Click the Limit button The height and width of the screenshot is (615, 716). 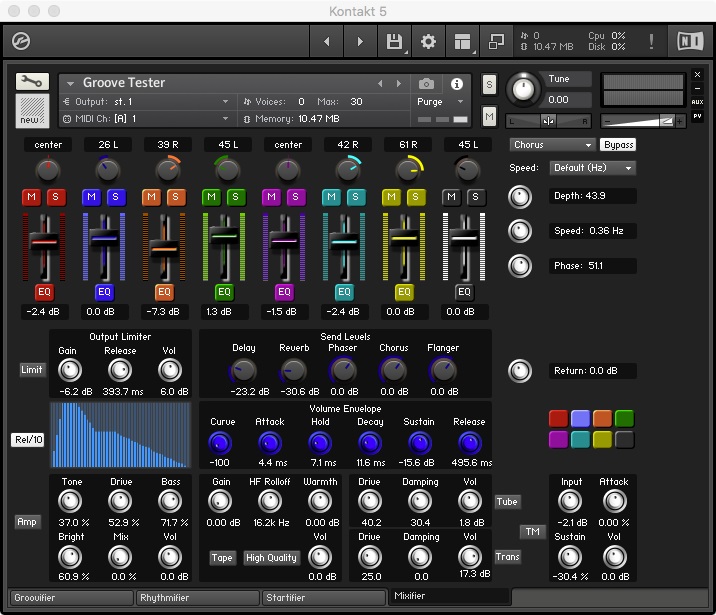pos(32,370)
